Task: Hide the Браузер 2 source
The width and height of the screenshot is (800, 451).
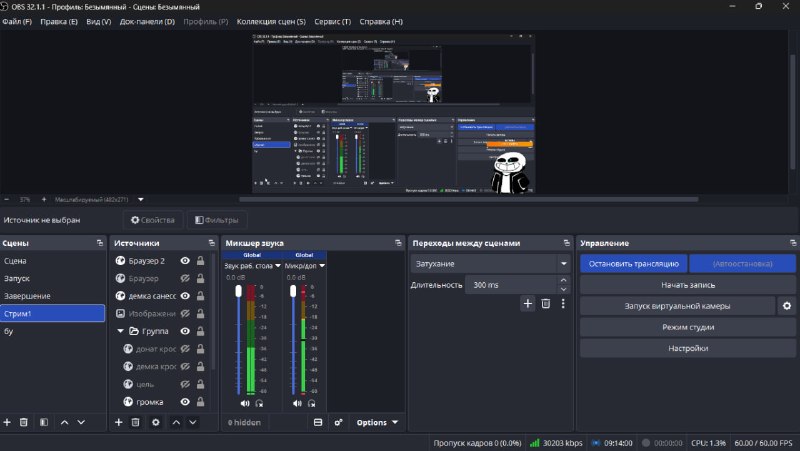Action: 185,261
